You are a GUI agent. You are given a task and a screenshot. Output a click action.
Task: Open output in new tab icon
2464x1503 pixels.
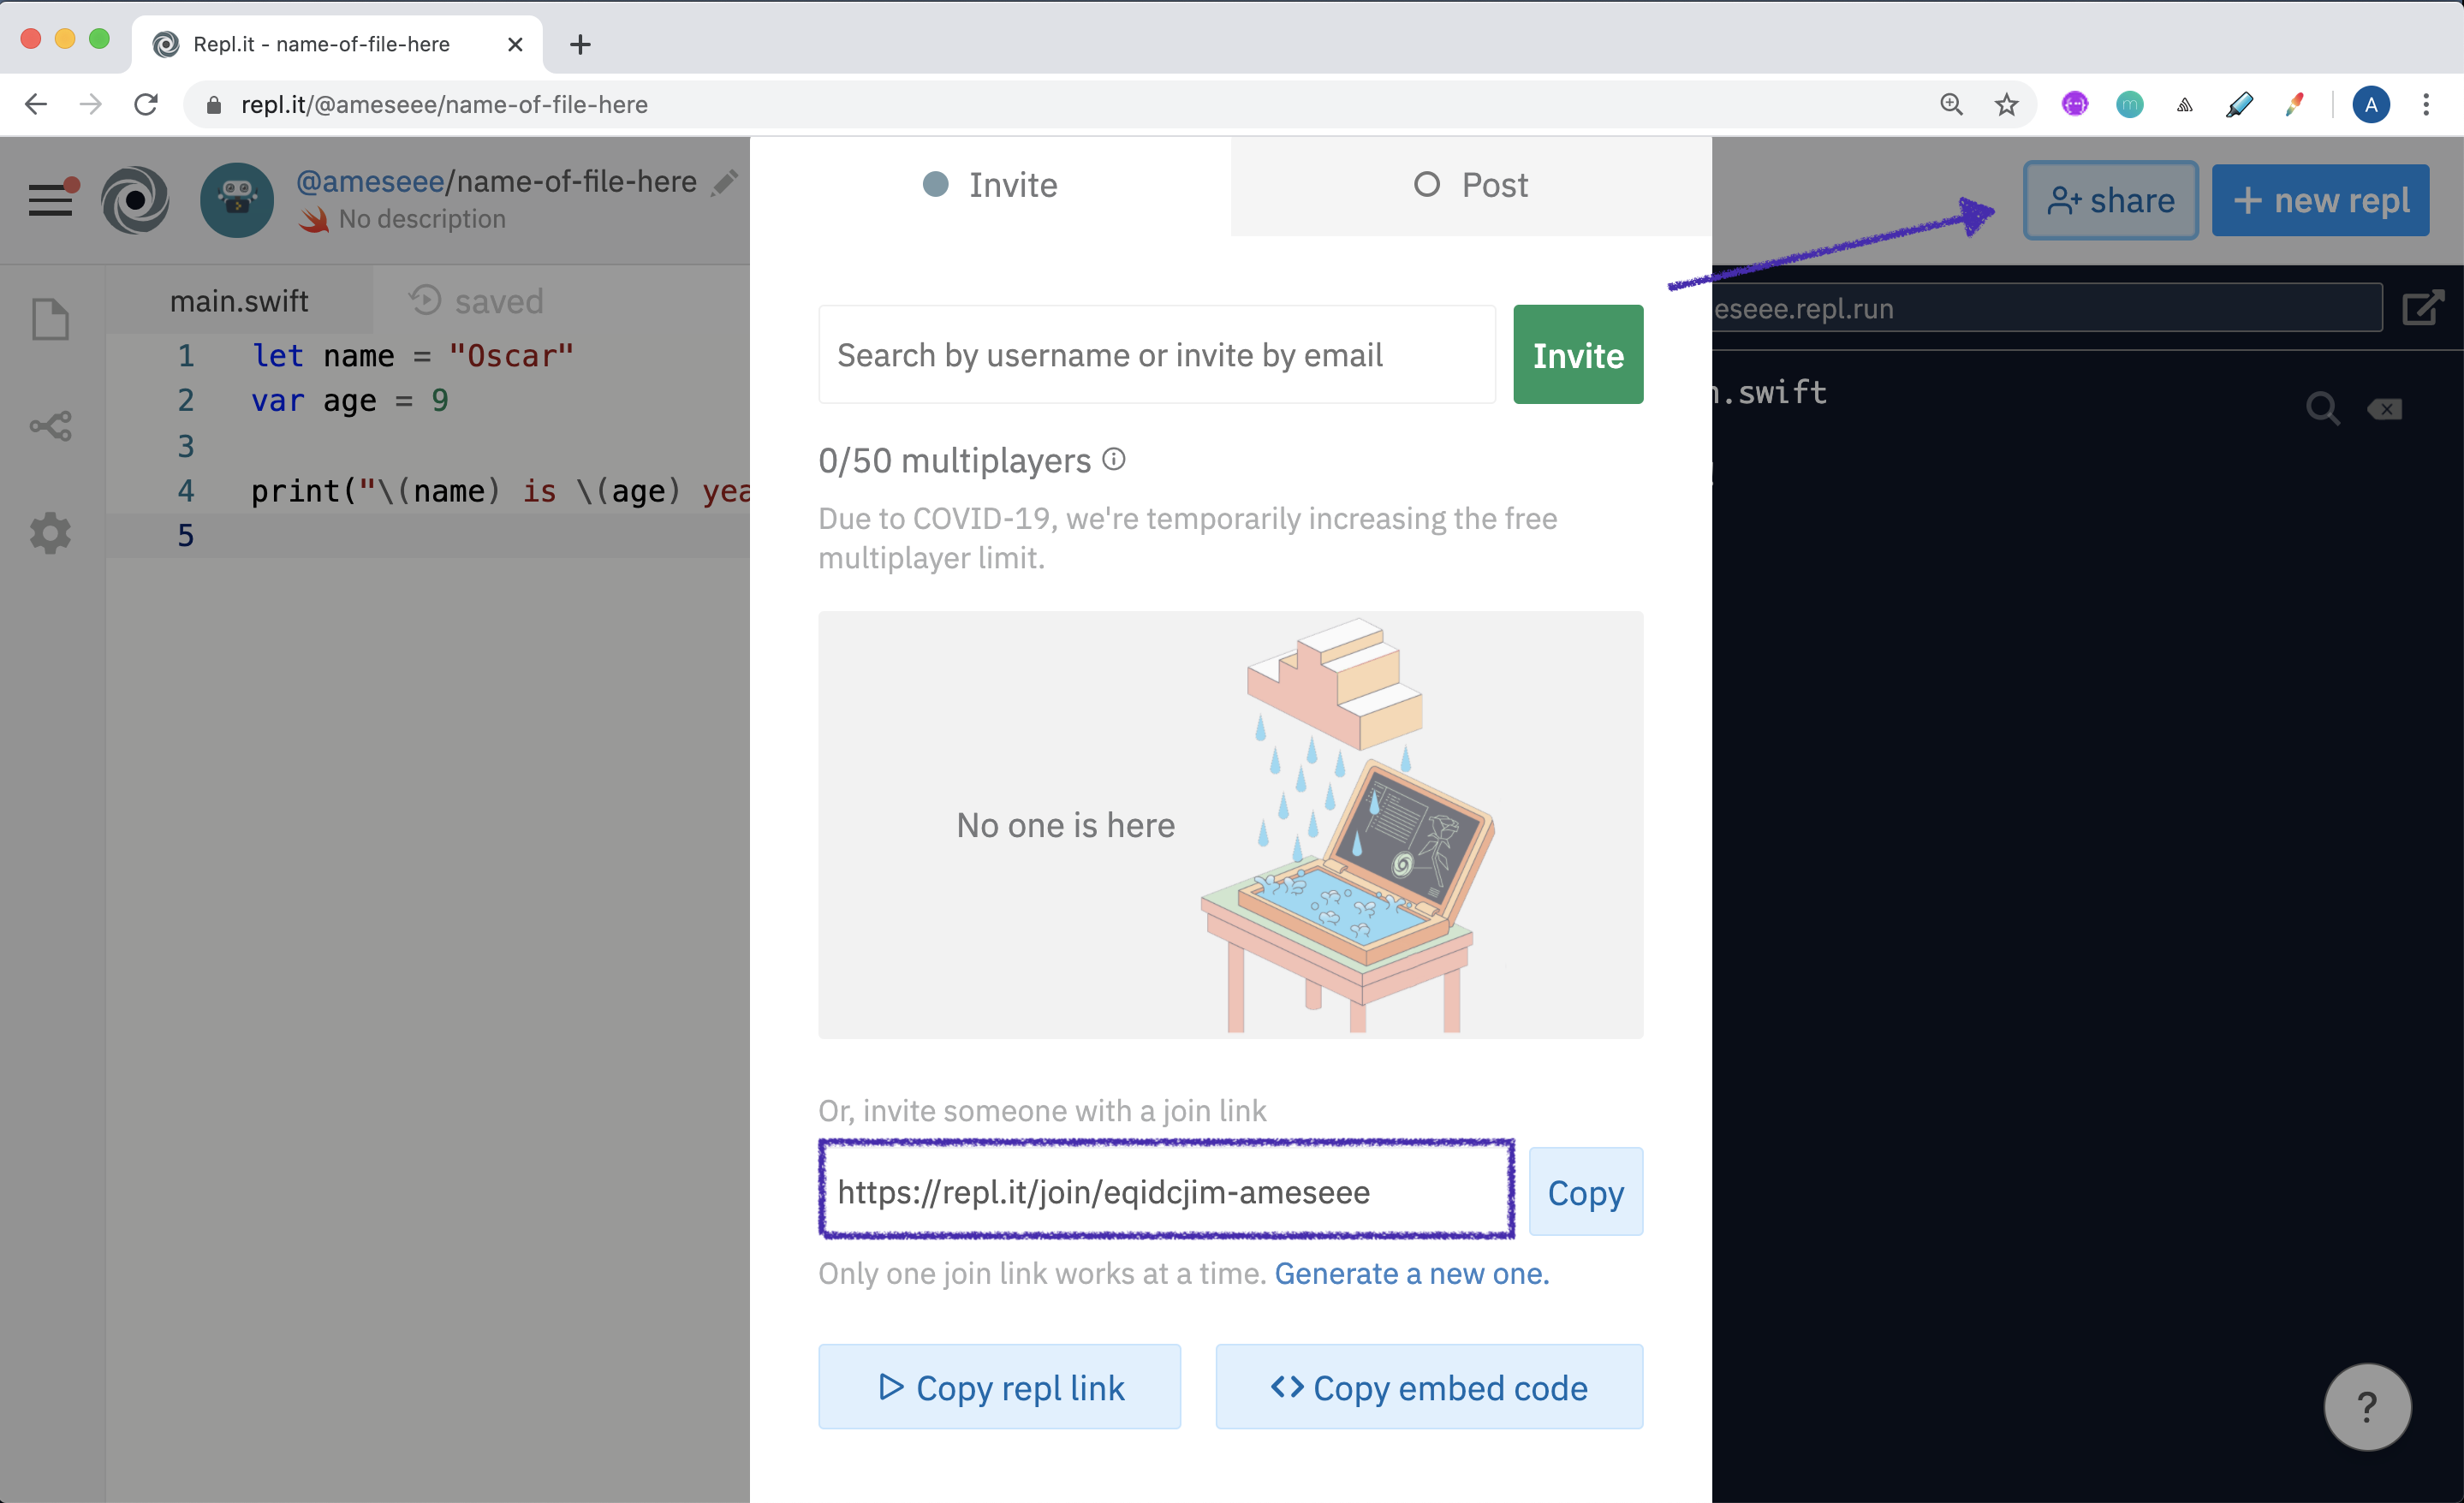[2424, 308]
